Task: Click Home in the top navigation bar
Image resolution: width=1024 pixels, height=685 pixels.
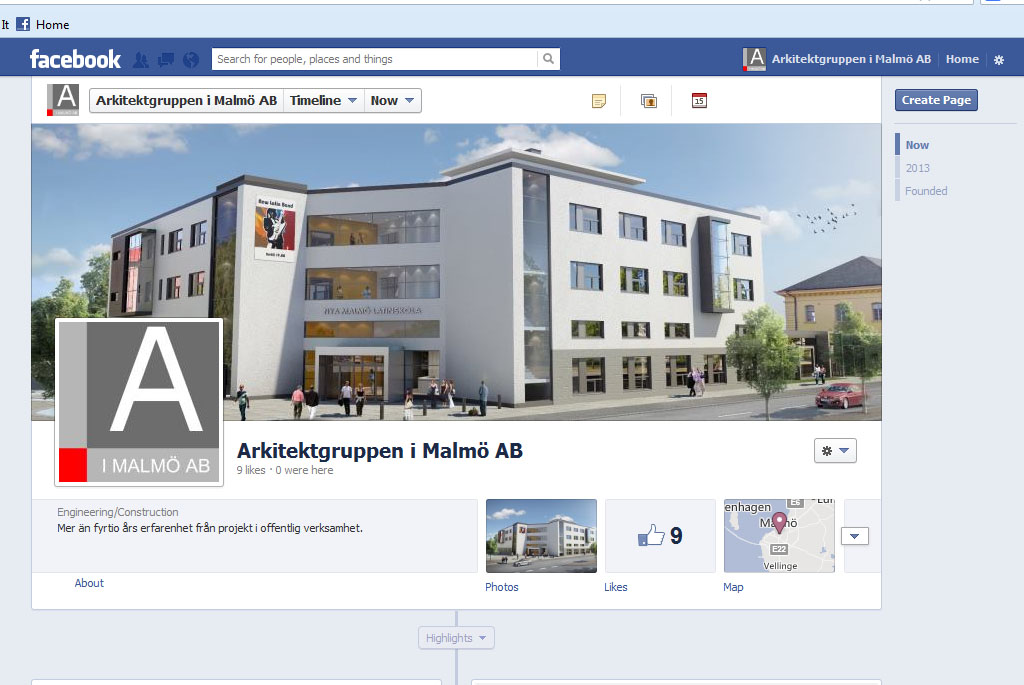Action: pyautogui.click(x=962, y=59)
